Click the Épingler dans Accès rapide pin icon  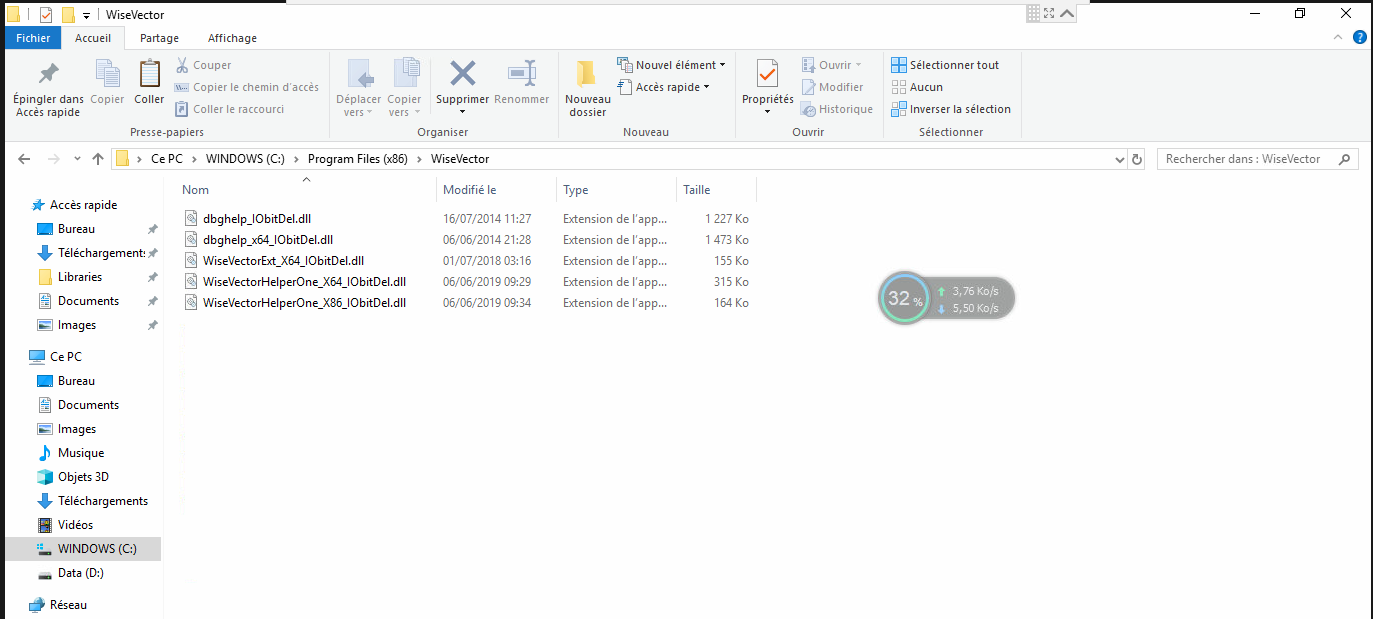(48, 74)
